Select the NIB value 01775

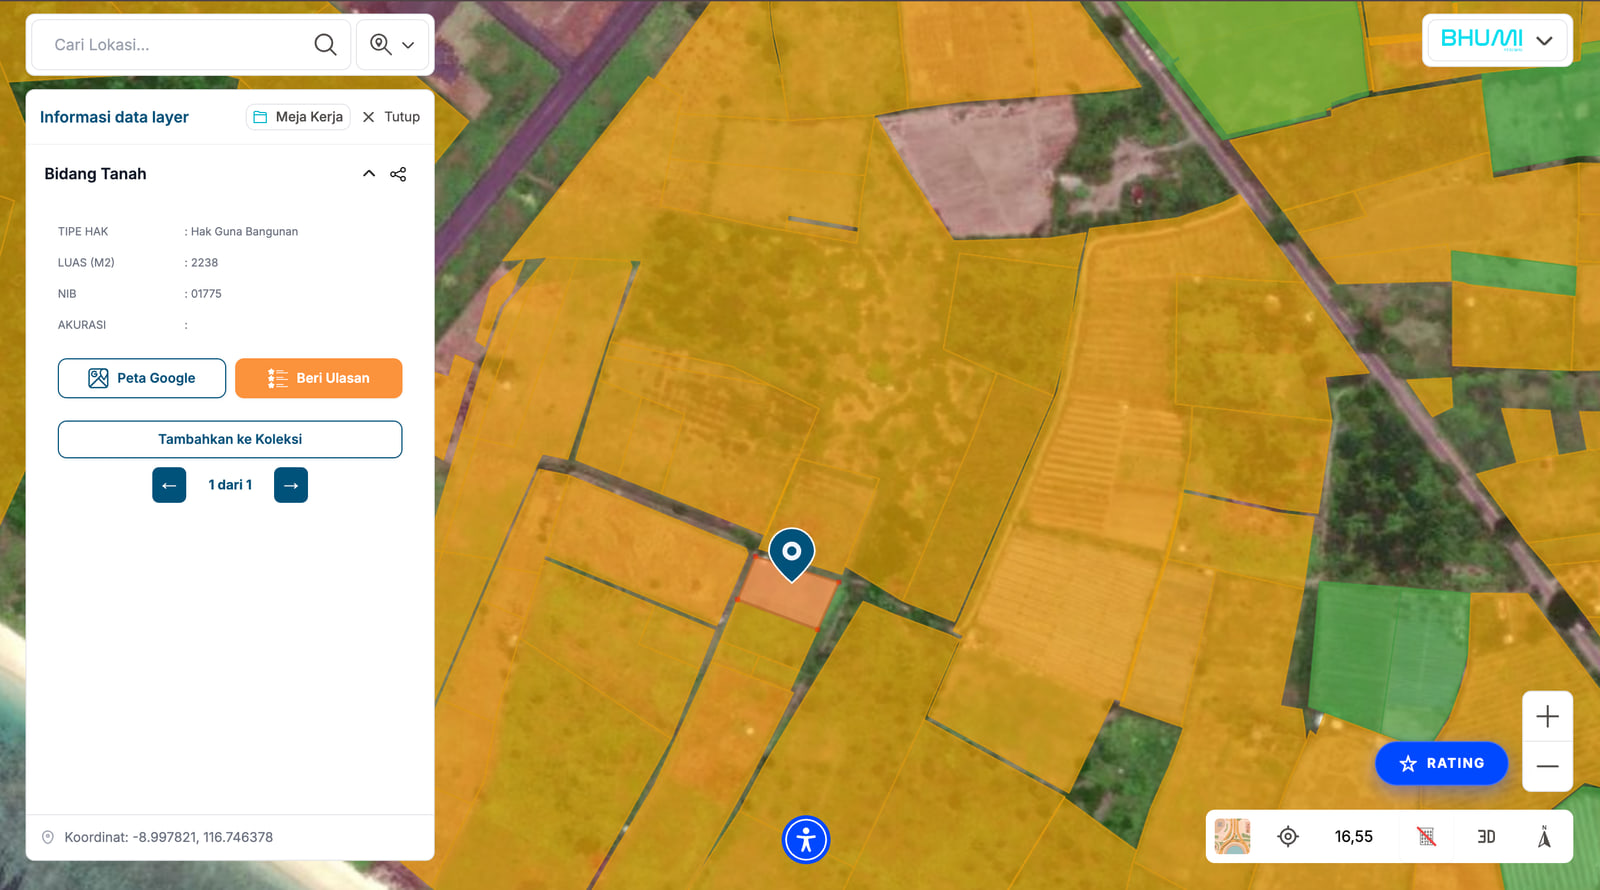(x=206, y=294)
